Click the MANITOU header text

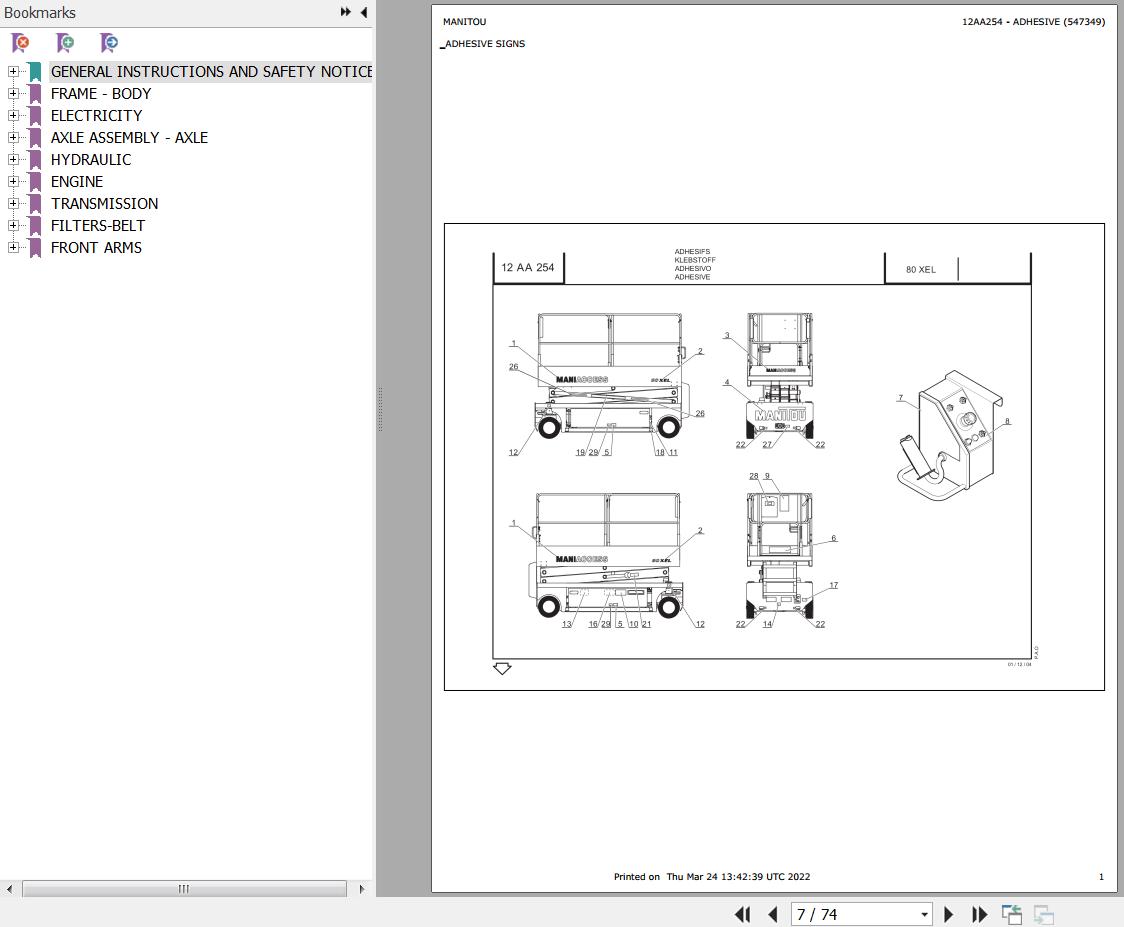[x=465, y=22]
